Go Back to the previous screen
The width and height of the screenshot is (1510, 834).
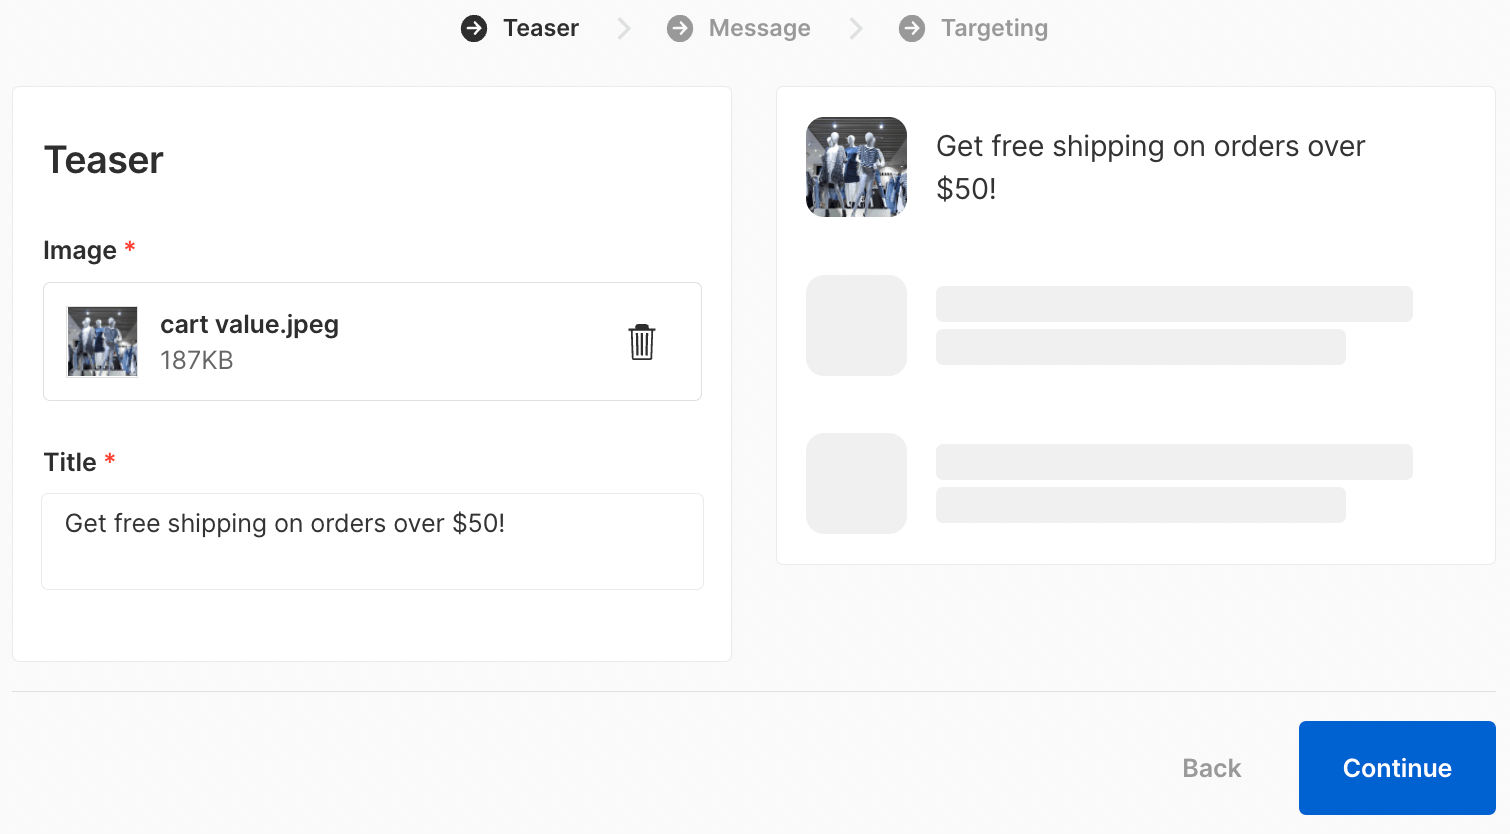coord(1211,768)
